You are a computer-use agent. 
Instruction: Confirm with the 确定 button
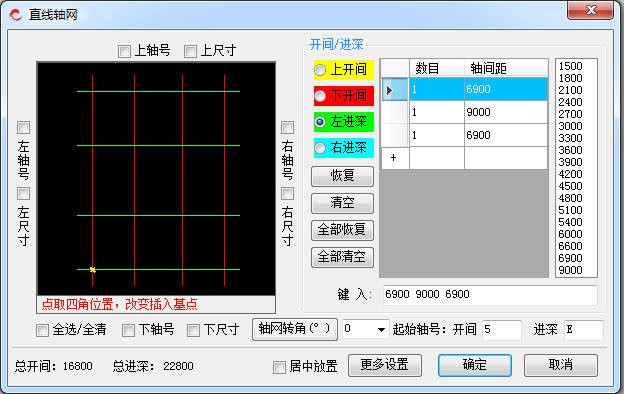pyautogui.click(x=475, y=365)
